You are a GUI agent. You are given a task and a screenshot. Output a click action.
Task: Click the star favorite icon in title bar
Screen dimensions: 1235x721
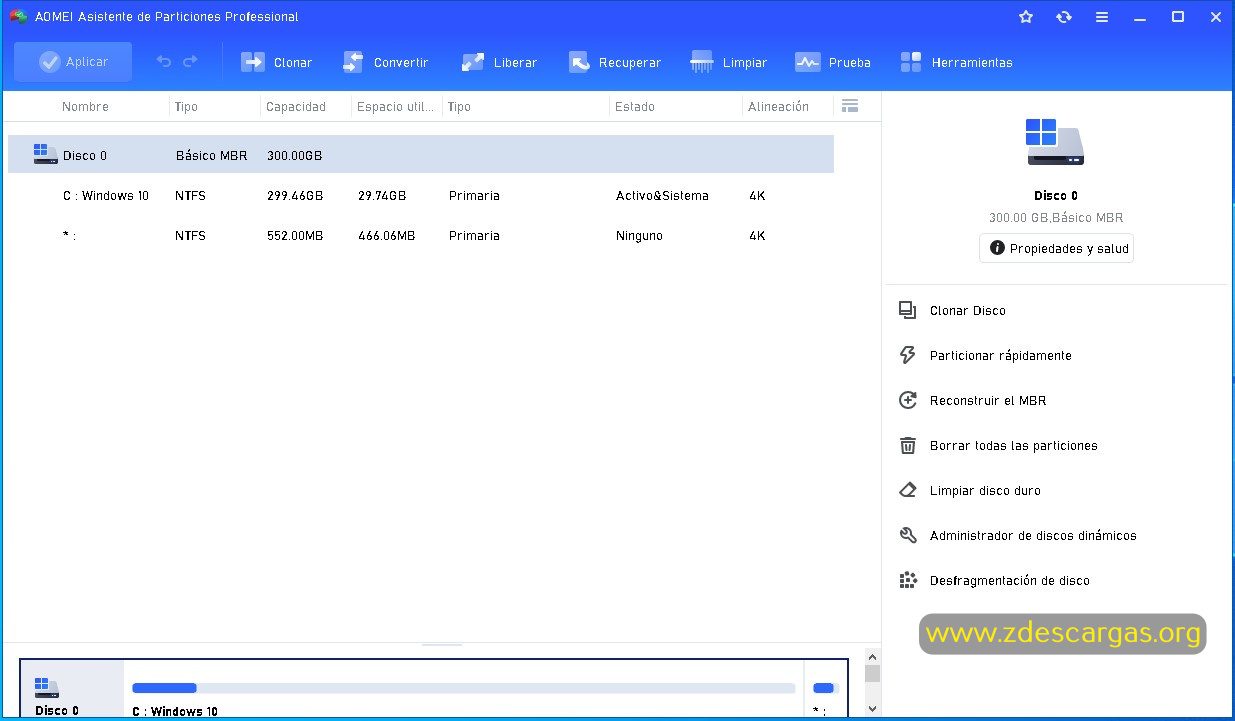click(1025, 17)
